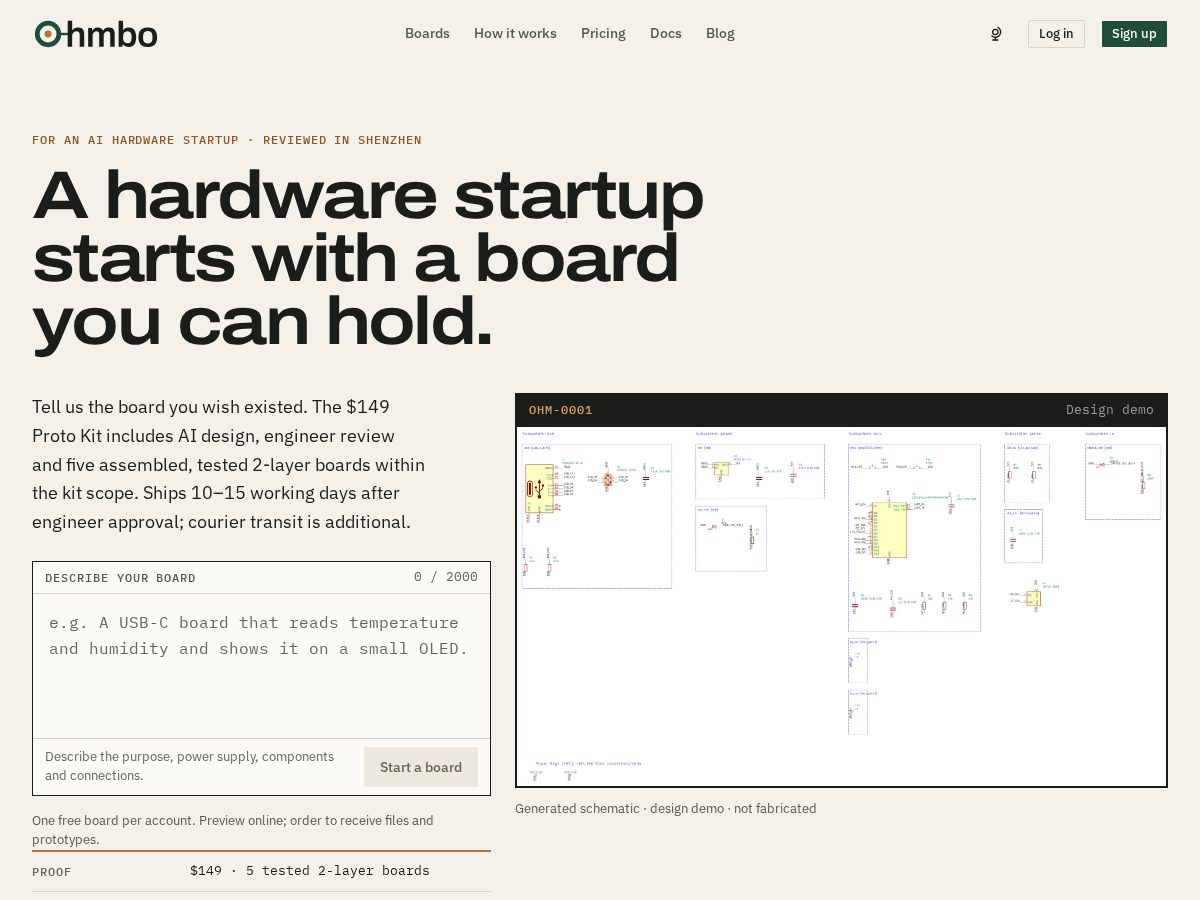Click the 0 / 2000 character counter

pyautogui.click(x=446, y=577)
